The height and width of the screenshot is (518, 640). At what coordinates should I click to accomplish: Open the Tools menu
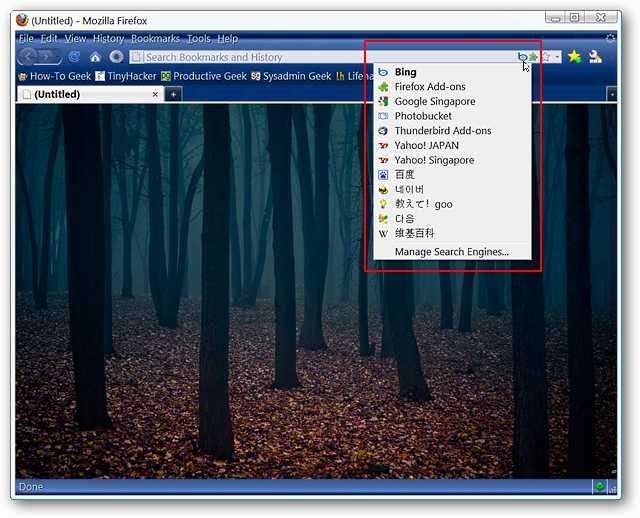click(x=198, y=38)
